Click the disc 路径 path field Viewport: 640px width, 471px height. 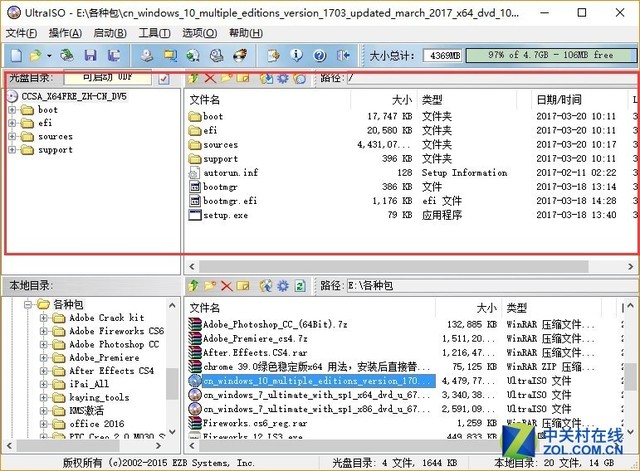click(492, 78)
